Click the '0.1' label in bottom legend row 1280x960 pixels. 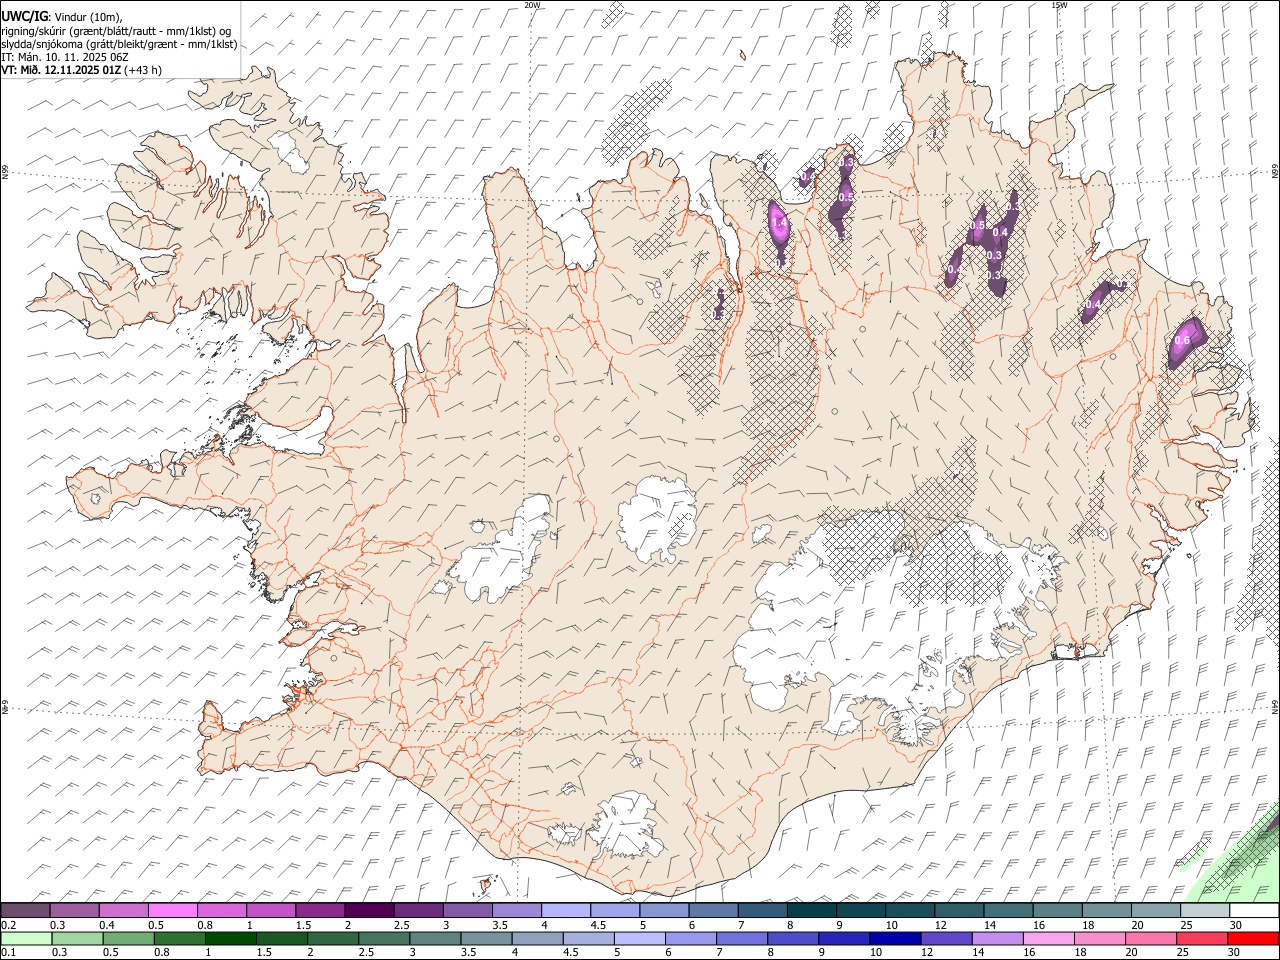pos(9,953)
